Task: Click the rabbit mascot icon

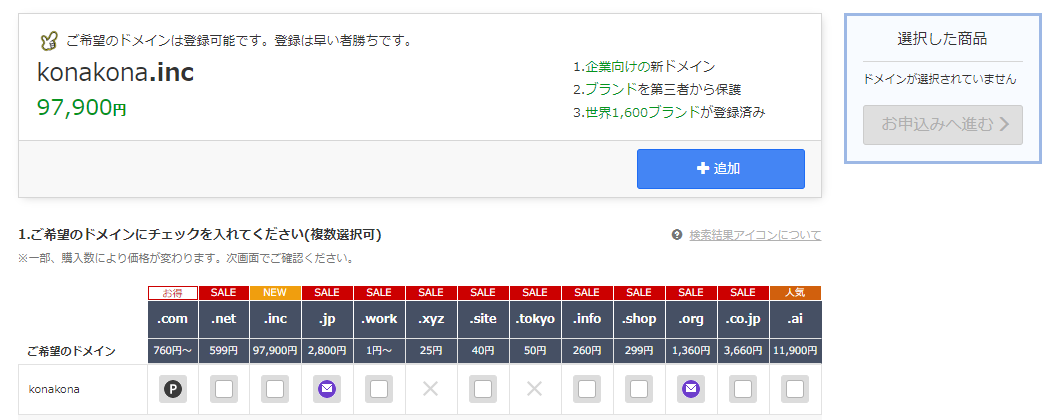Action: pyautogui.click(x=49, y=41)
